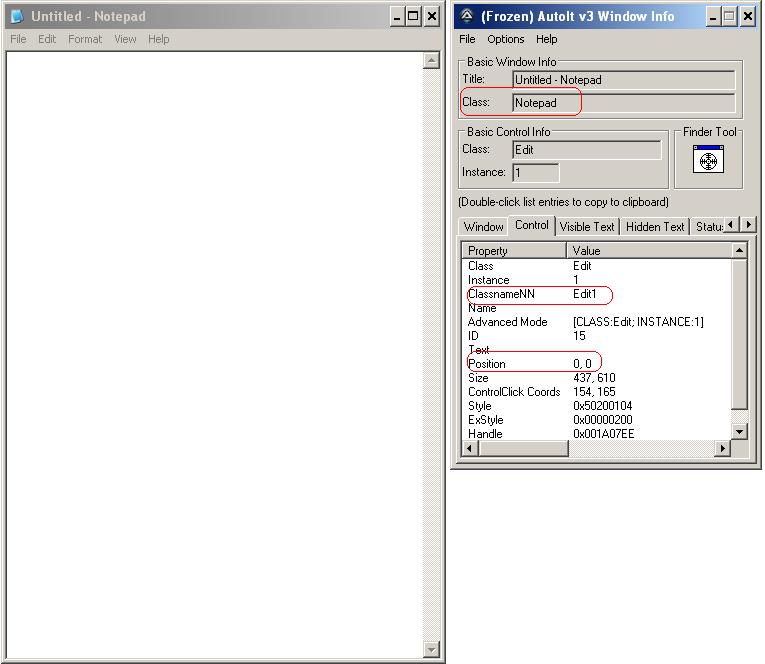Select the Size row value 437, 610
This screenshot has height=664, width=765.
(x=594, y=378)
